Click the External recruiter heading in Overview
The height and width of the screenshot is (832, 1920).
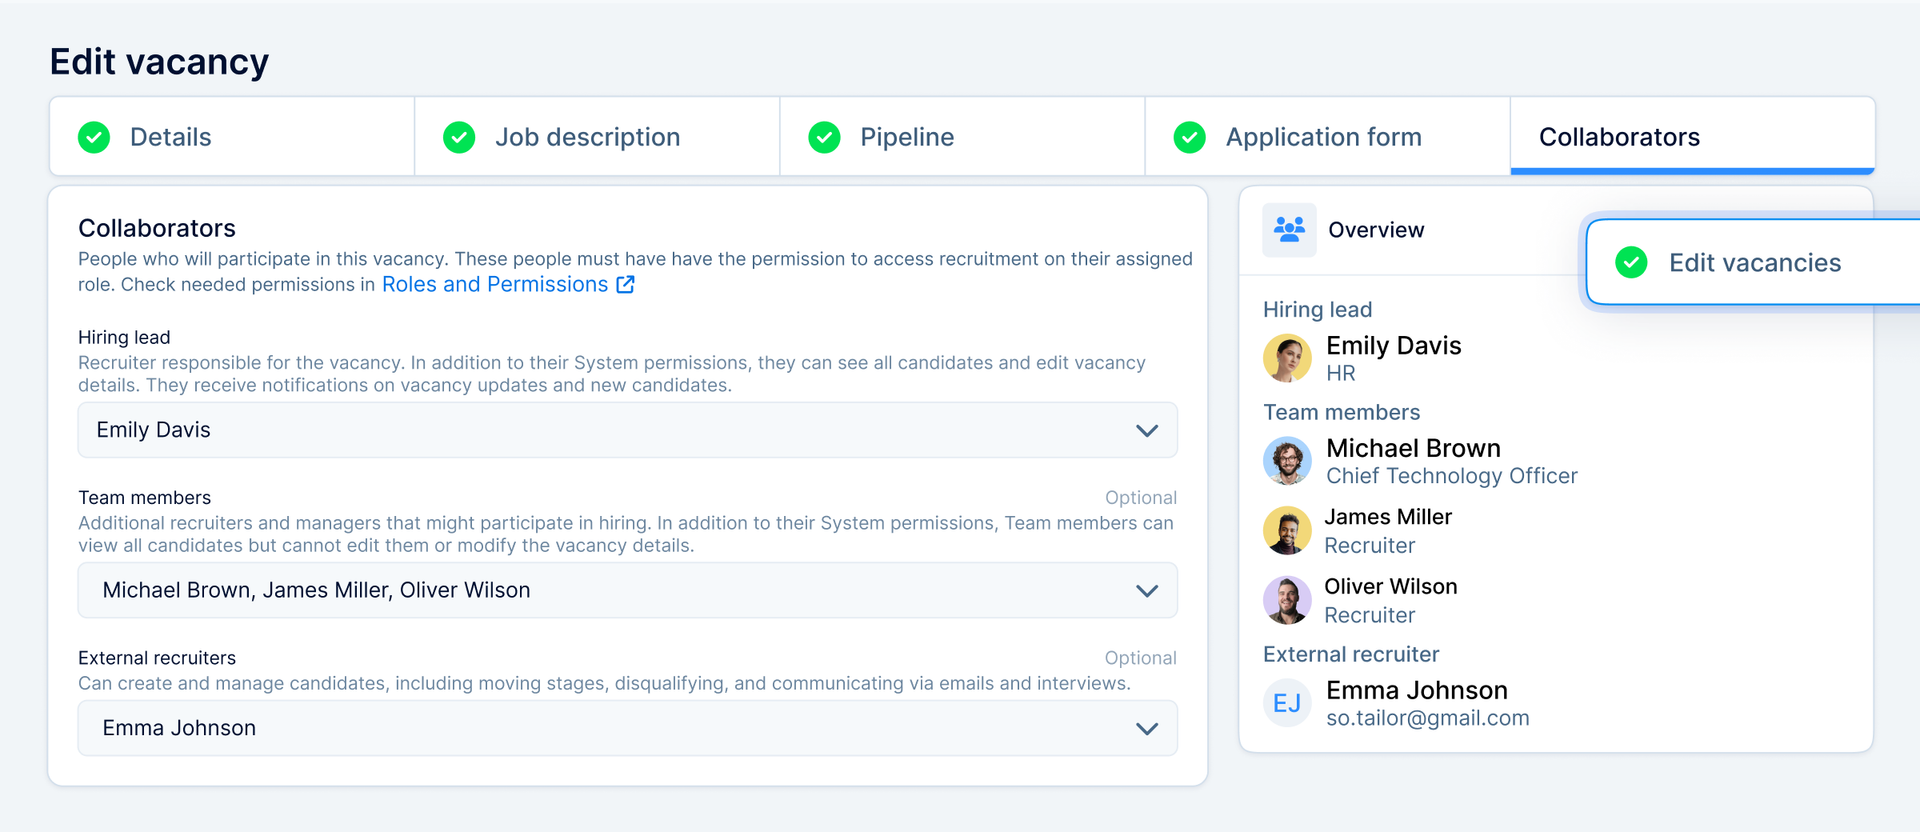coord(1351,654)
